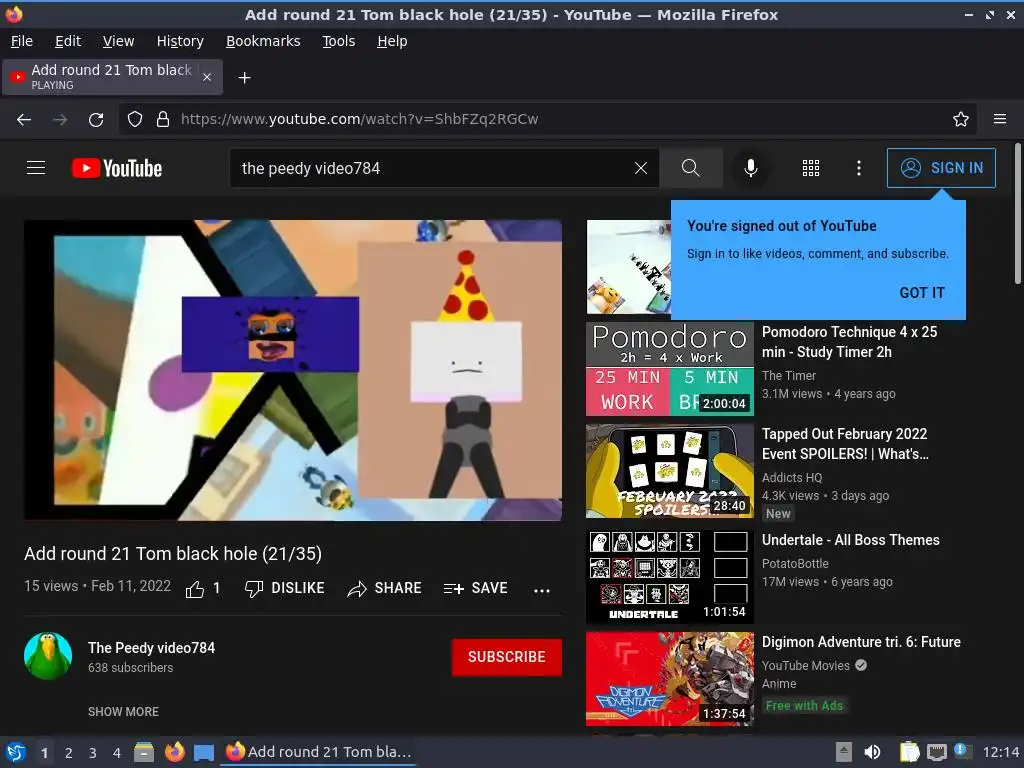Open the History menu
1024x768 pixels.
(180, 41)
